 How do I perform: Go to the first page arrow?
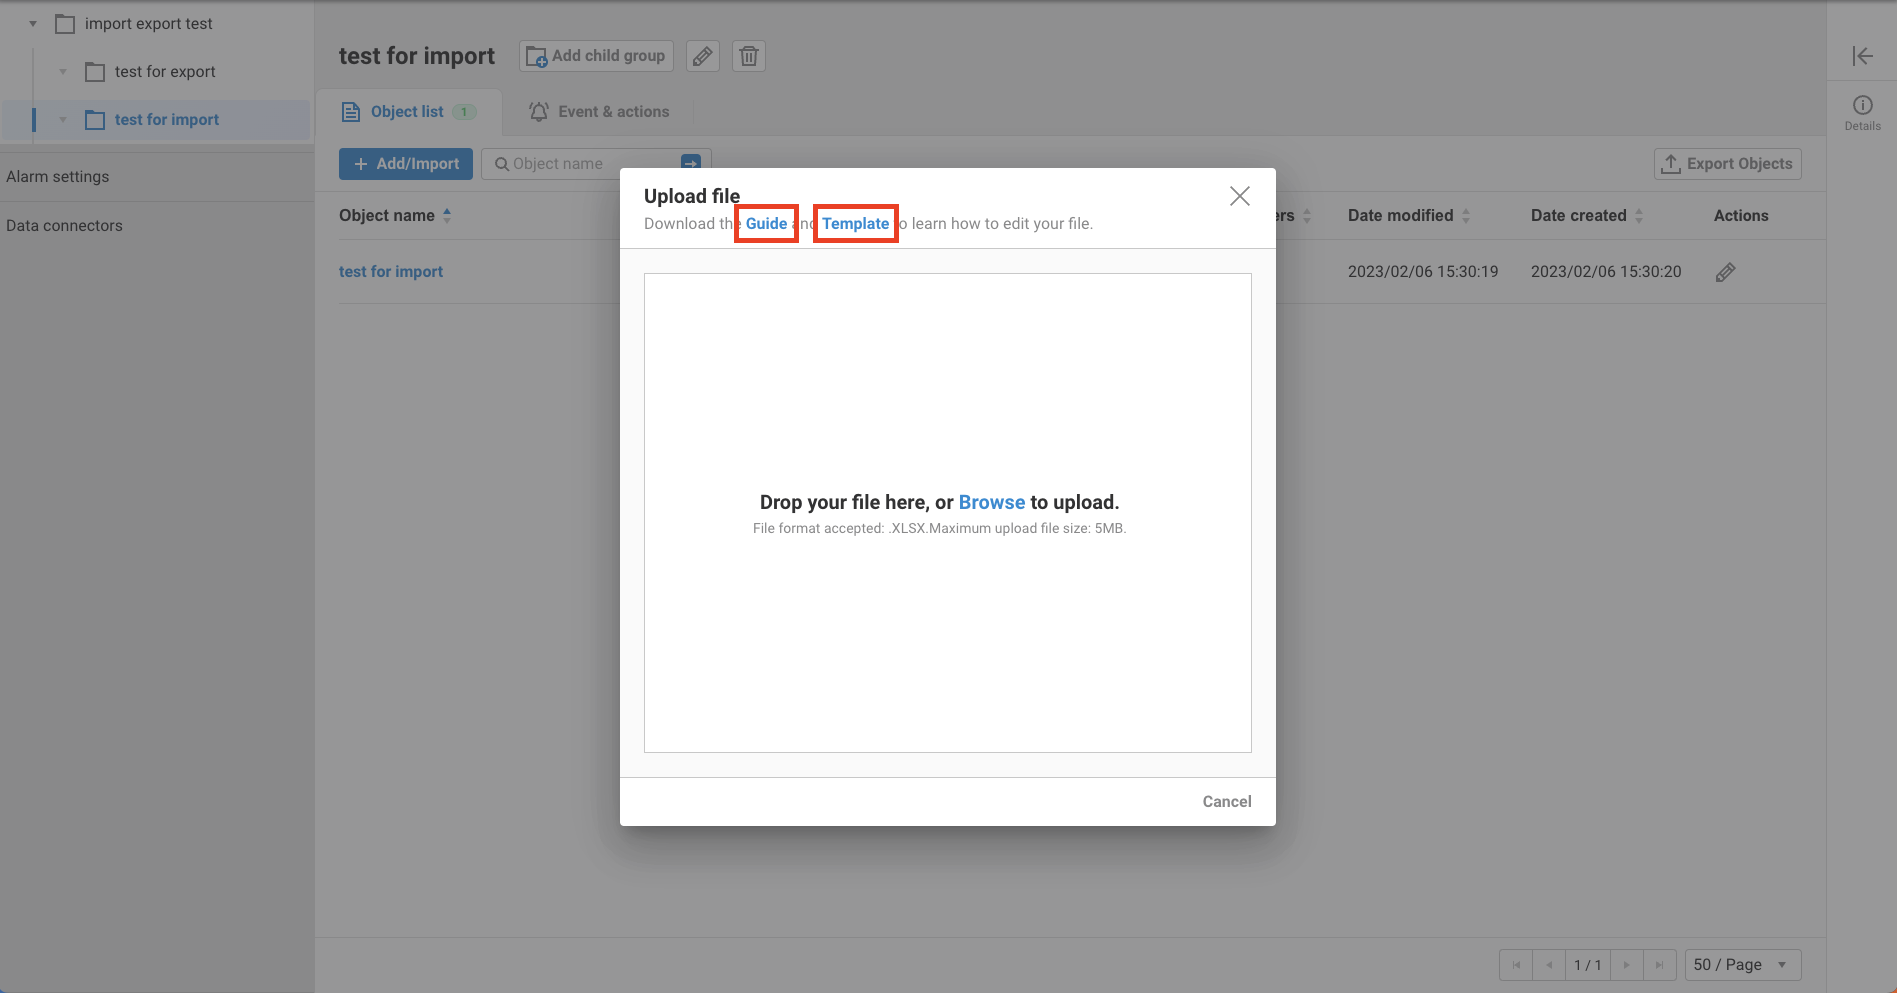(1516, 965)
